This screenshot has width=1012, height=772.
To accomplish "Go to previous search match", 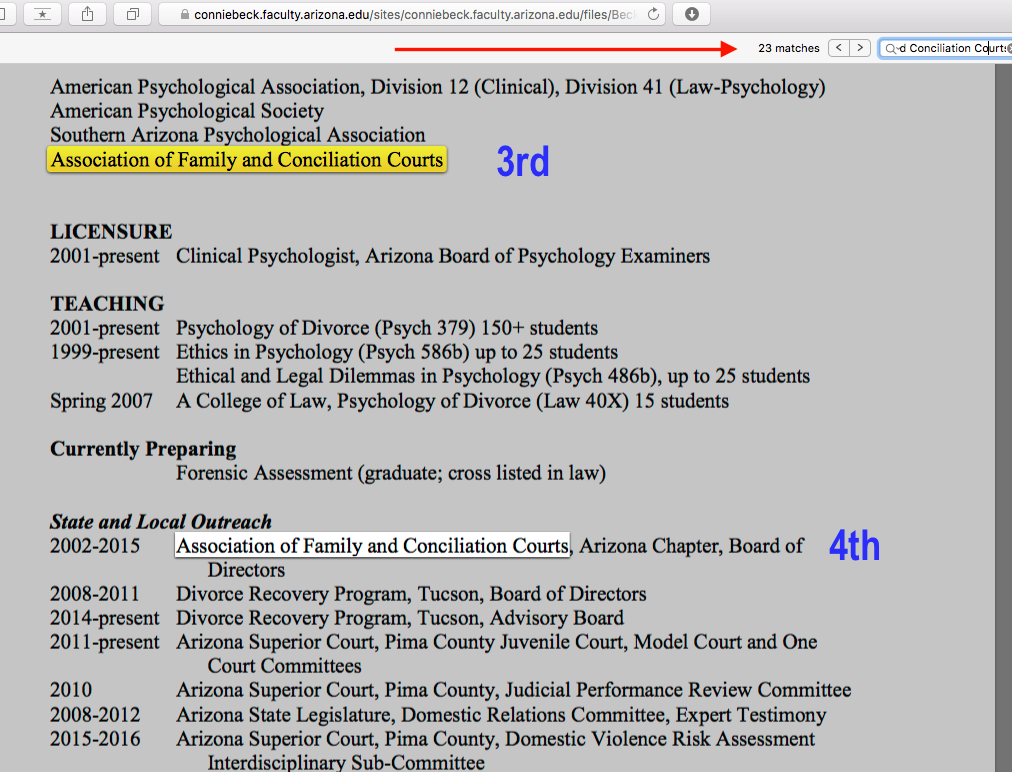I will click(838, 48).
